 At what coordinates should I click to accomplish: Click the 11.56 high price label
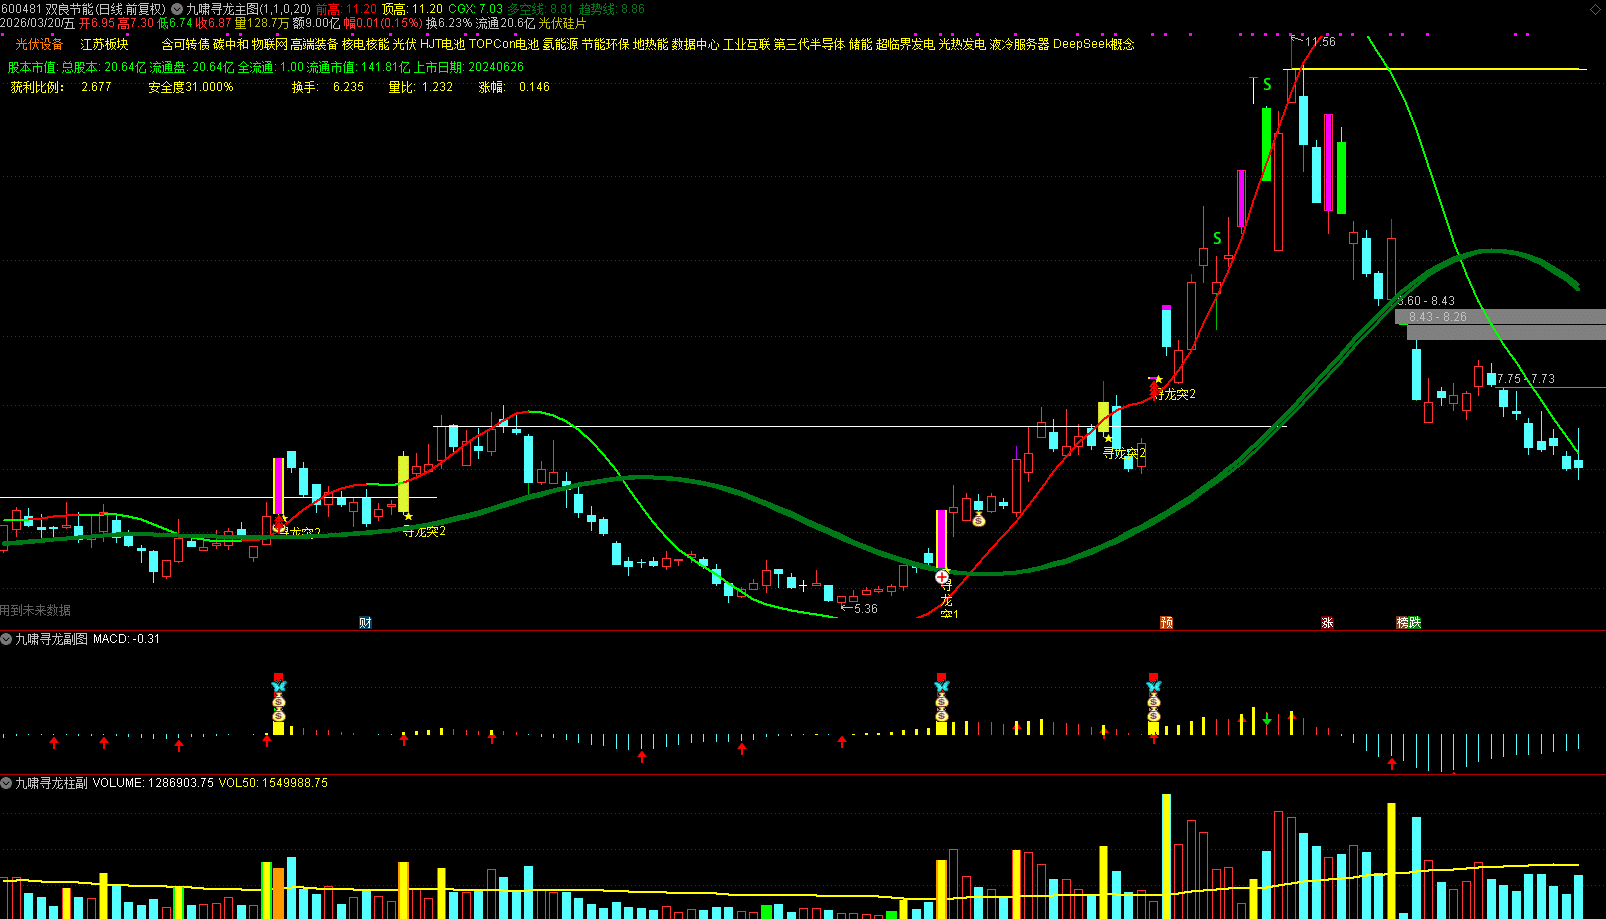[x=1320, y=42]
